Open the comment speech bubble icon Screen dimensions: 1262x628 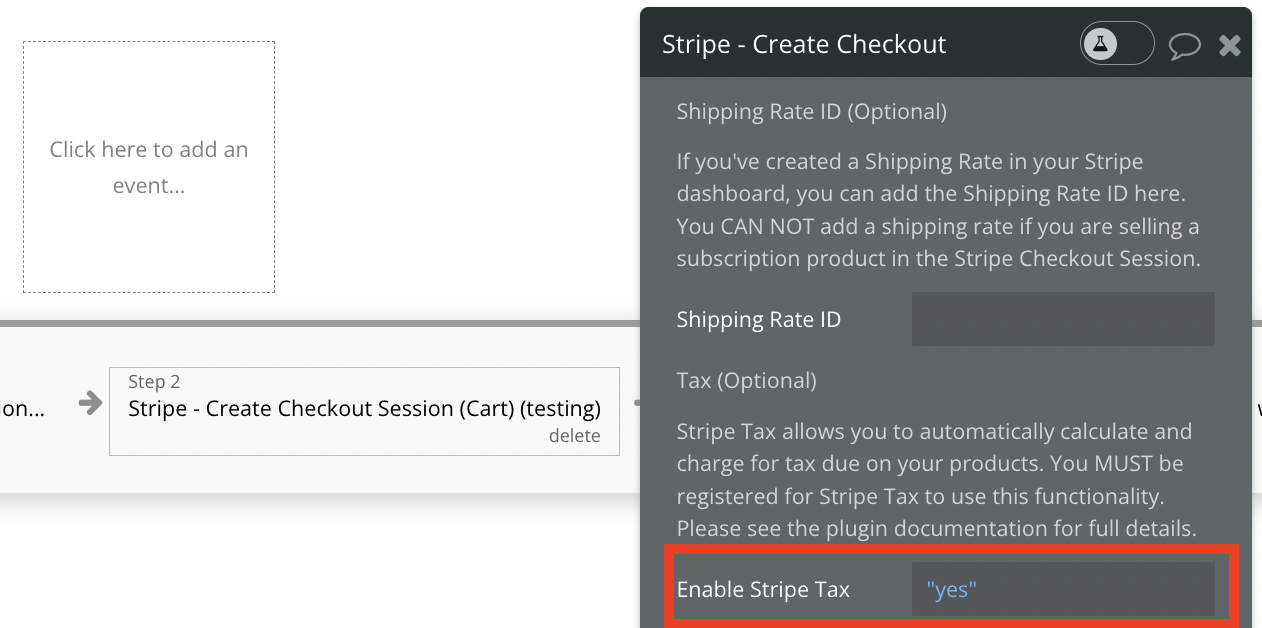pyautogui.click(x=1185, y=46)
